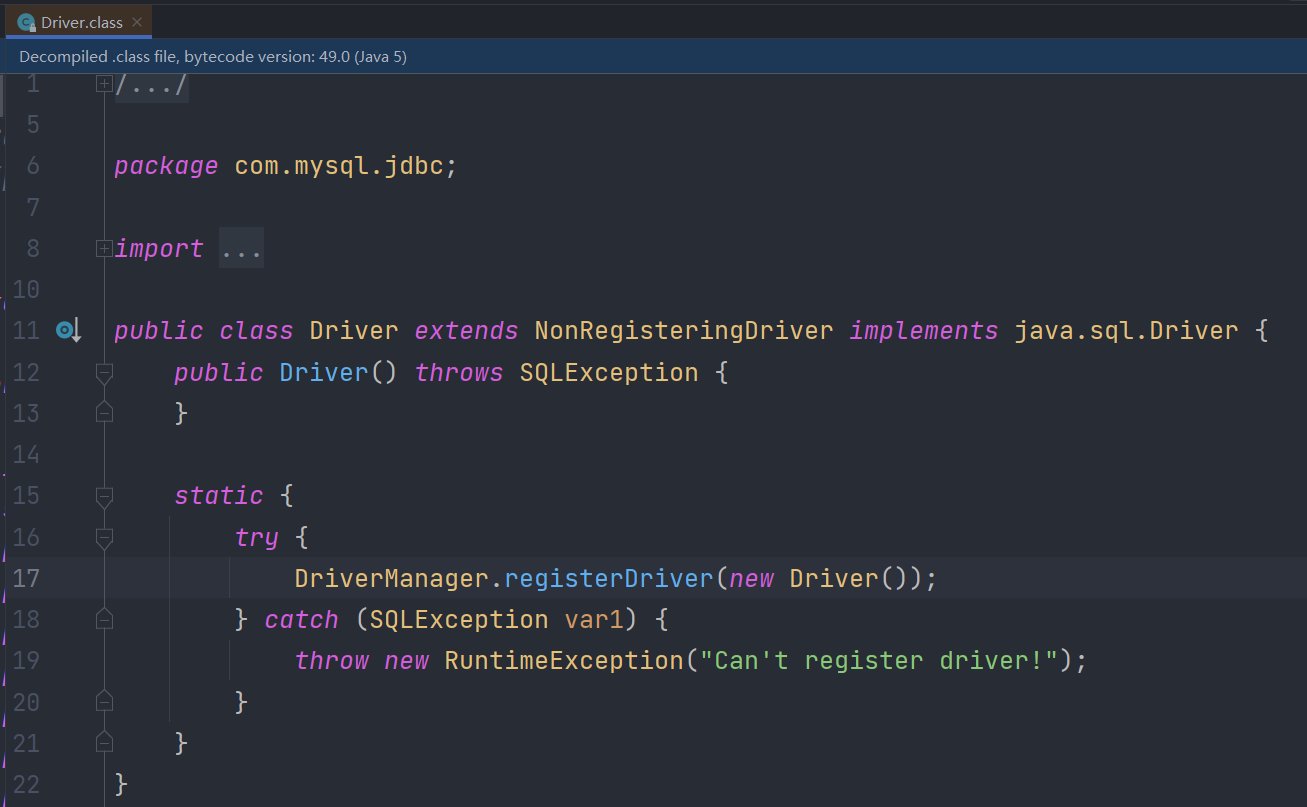Expand the folded comment on line 1
Screen dimensions: 1307x807
pos(104,84)
